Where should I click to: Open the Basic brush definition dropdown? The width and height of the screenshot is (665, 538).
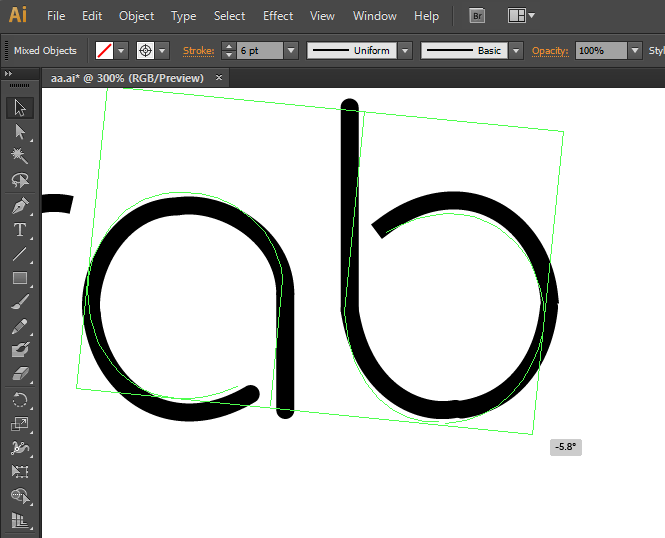pyautogui.click(x=516, y=51)
